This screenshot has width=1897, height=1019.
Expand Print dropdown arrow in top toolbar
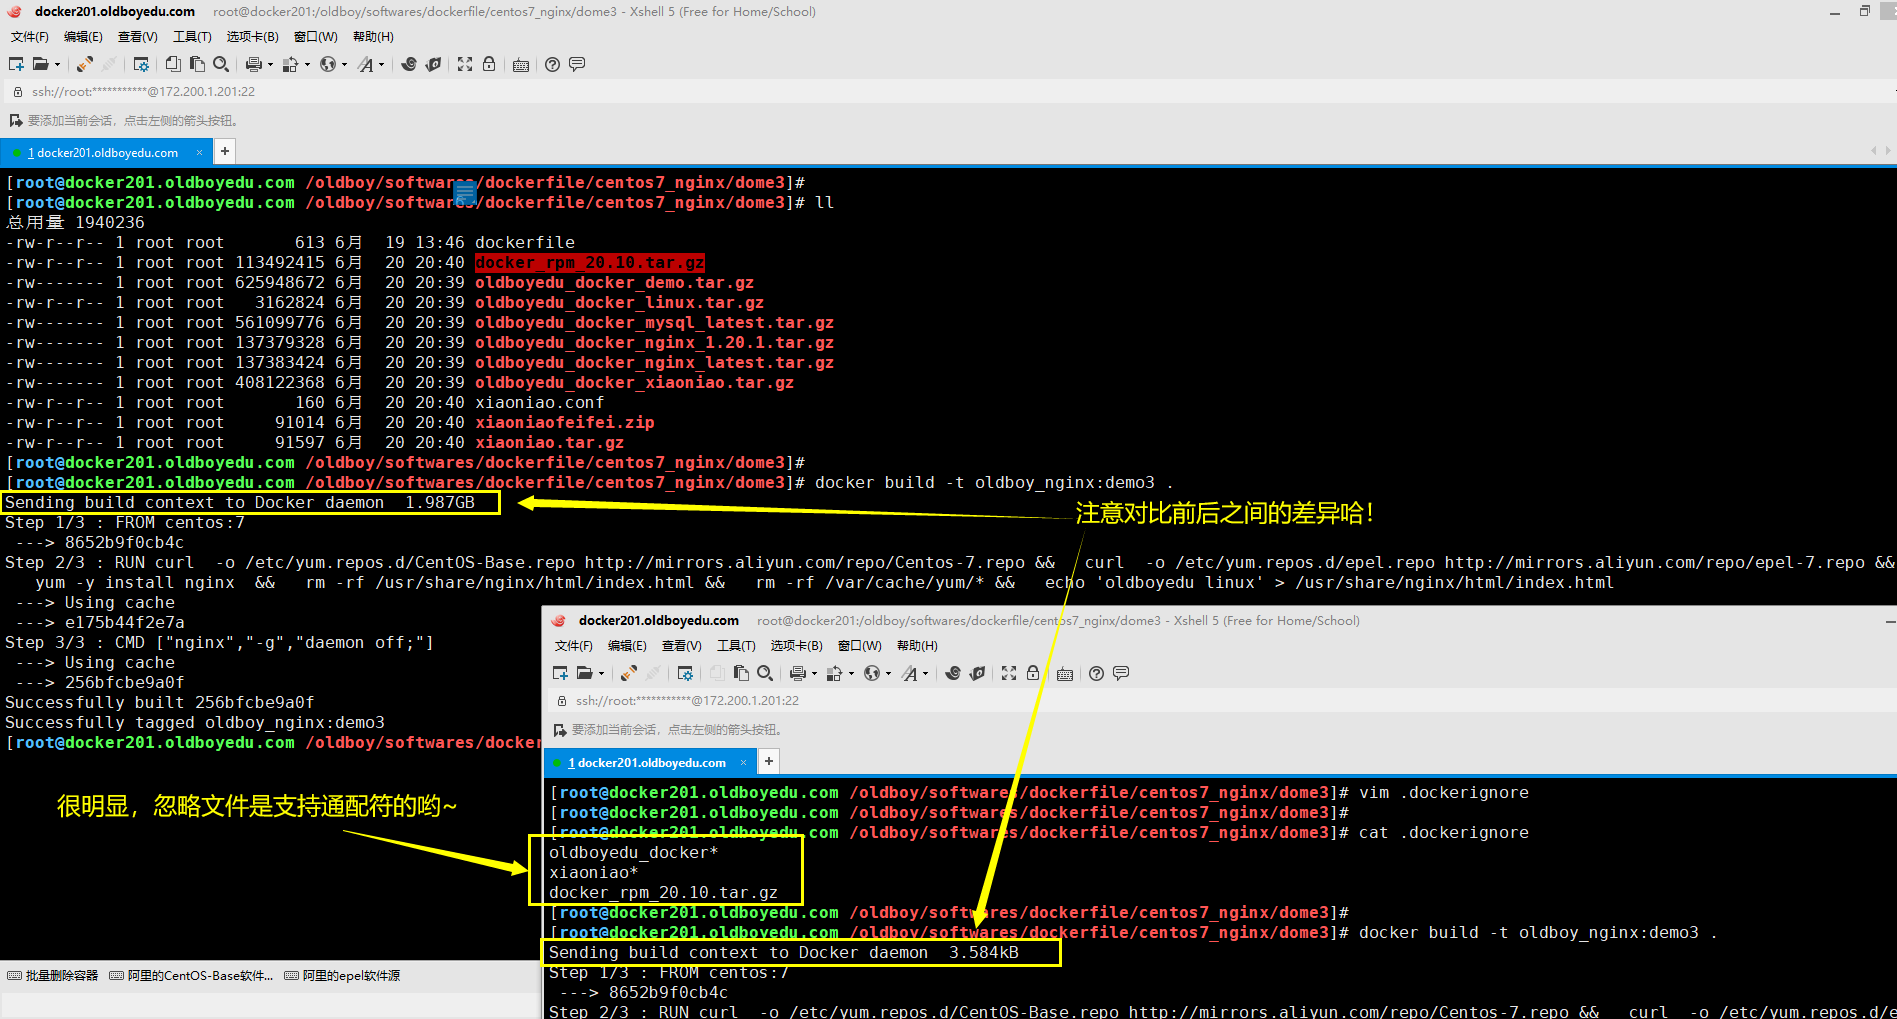click(270, 65)
